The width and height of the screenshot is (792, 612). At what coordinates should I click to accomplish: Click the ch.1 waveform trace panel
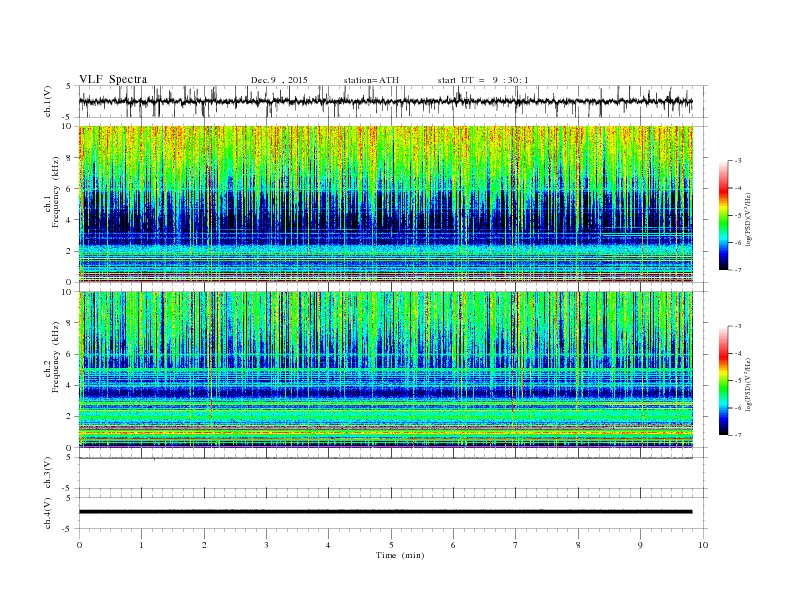393,101
